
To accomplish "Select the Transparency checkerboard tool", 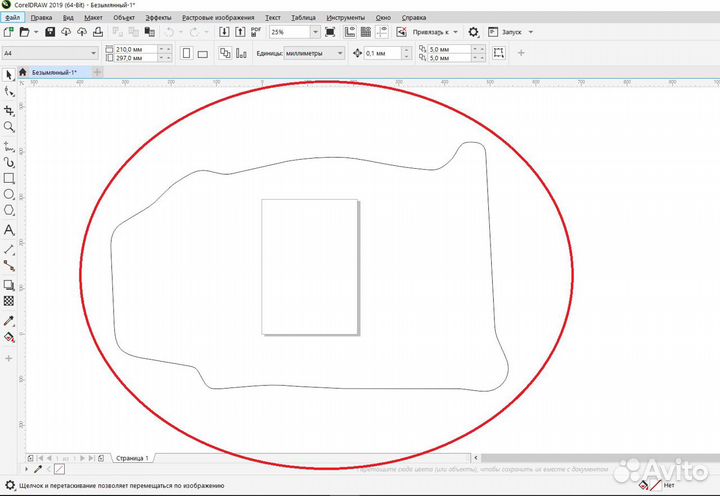I will coord(9,301).
